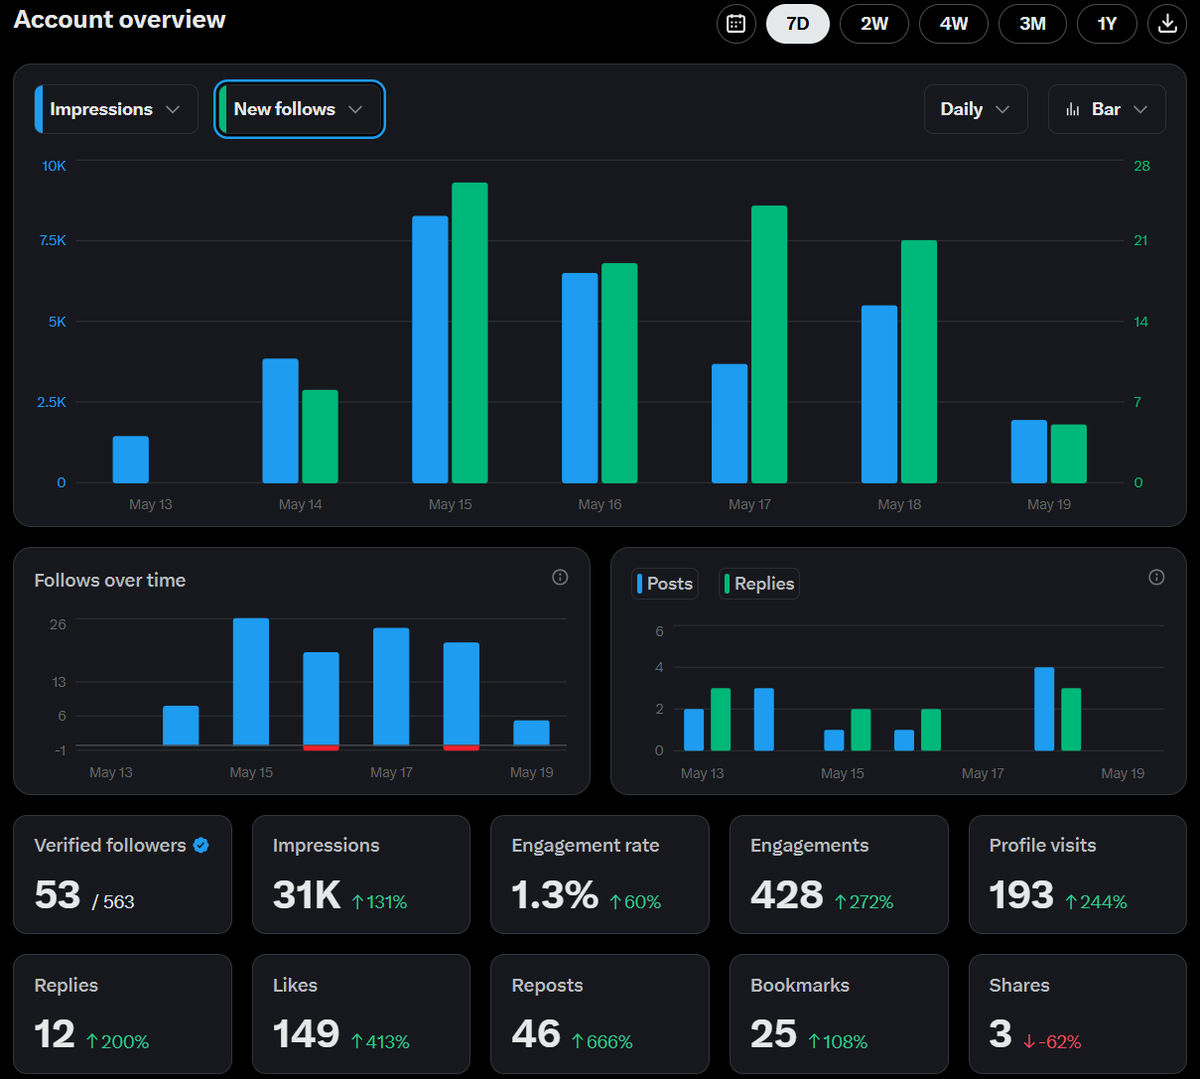Image resolution: width=1200 pixels, height=1079 pixels.
Task: Toggle the Replies series legend
Action: click(x=759, y=584)
